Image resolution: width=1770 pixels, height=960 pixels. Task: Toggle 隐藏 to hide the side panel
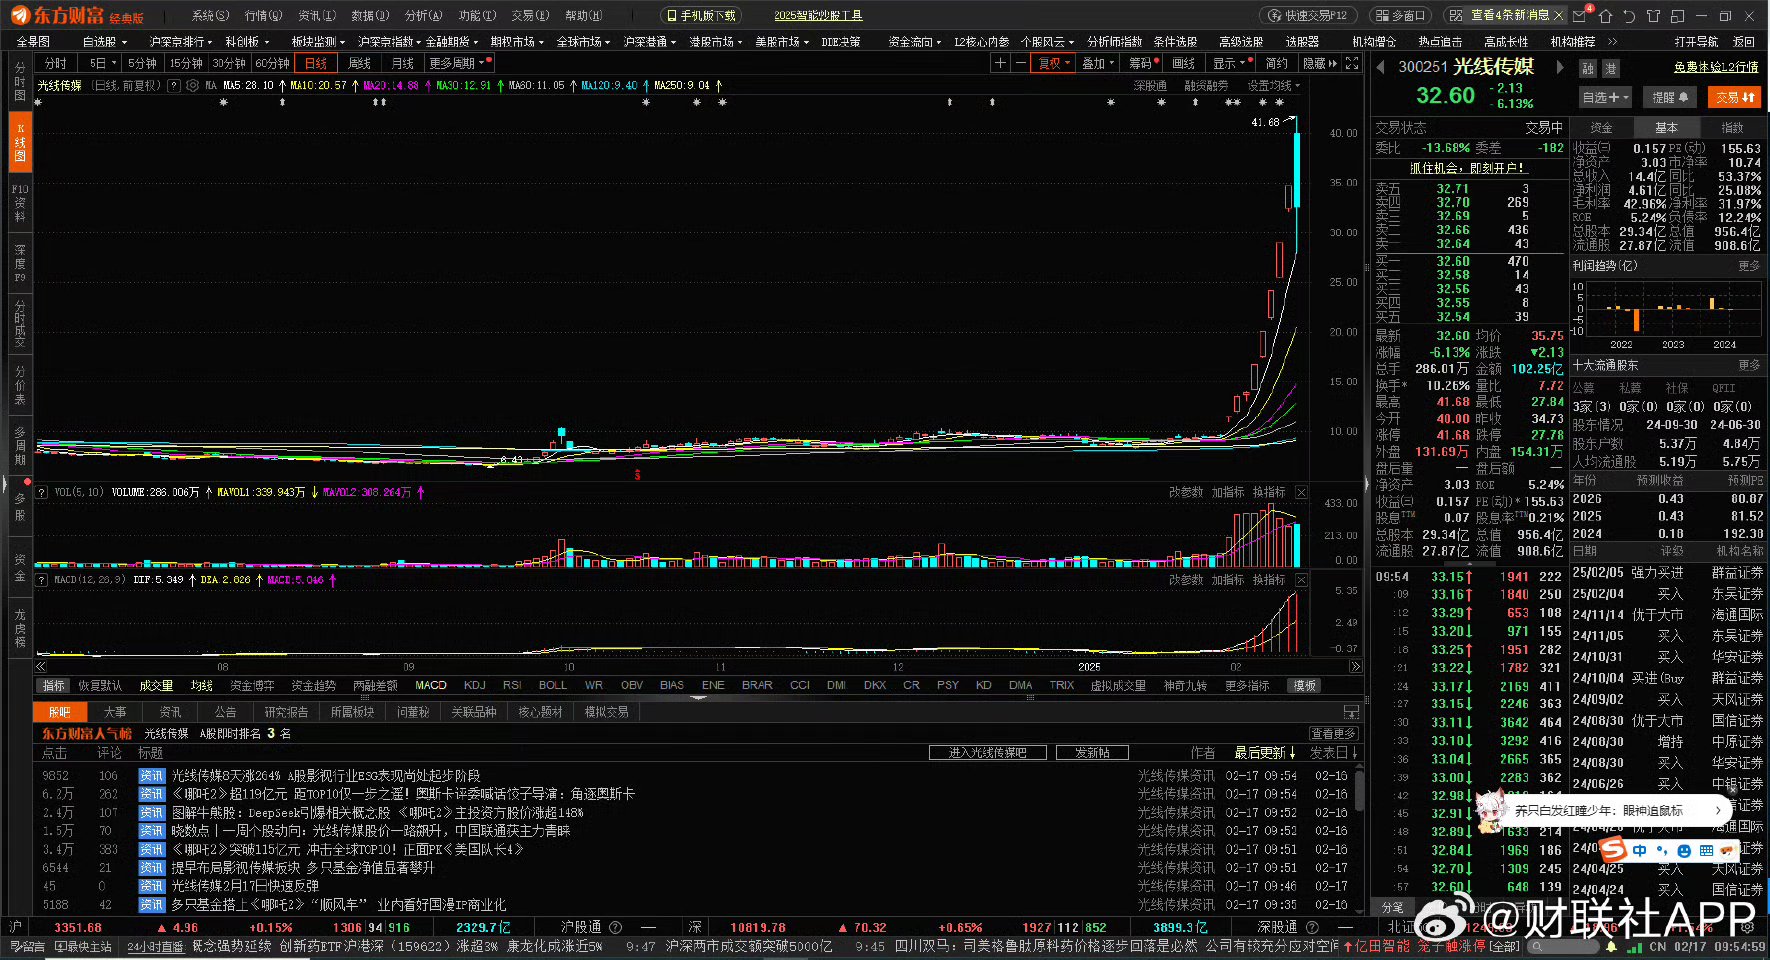pyautogui.click(x=1319, y=63)
